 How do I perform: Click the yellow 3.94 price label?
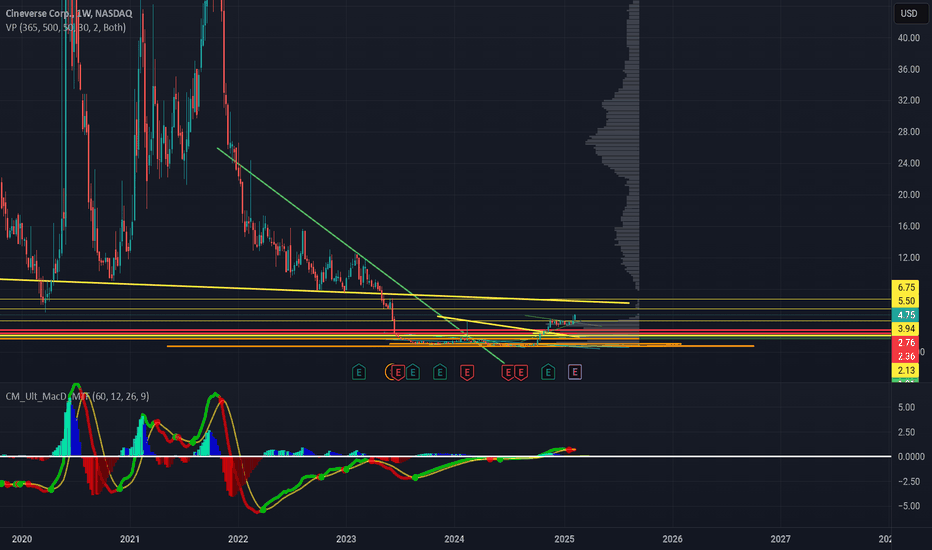pos(906,329)
